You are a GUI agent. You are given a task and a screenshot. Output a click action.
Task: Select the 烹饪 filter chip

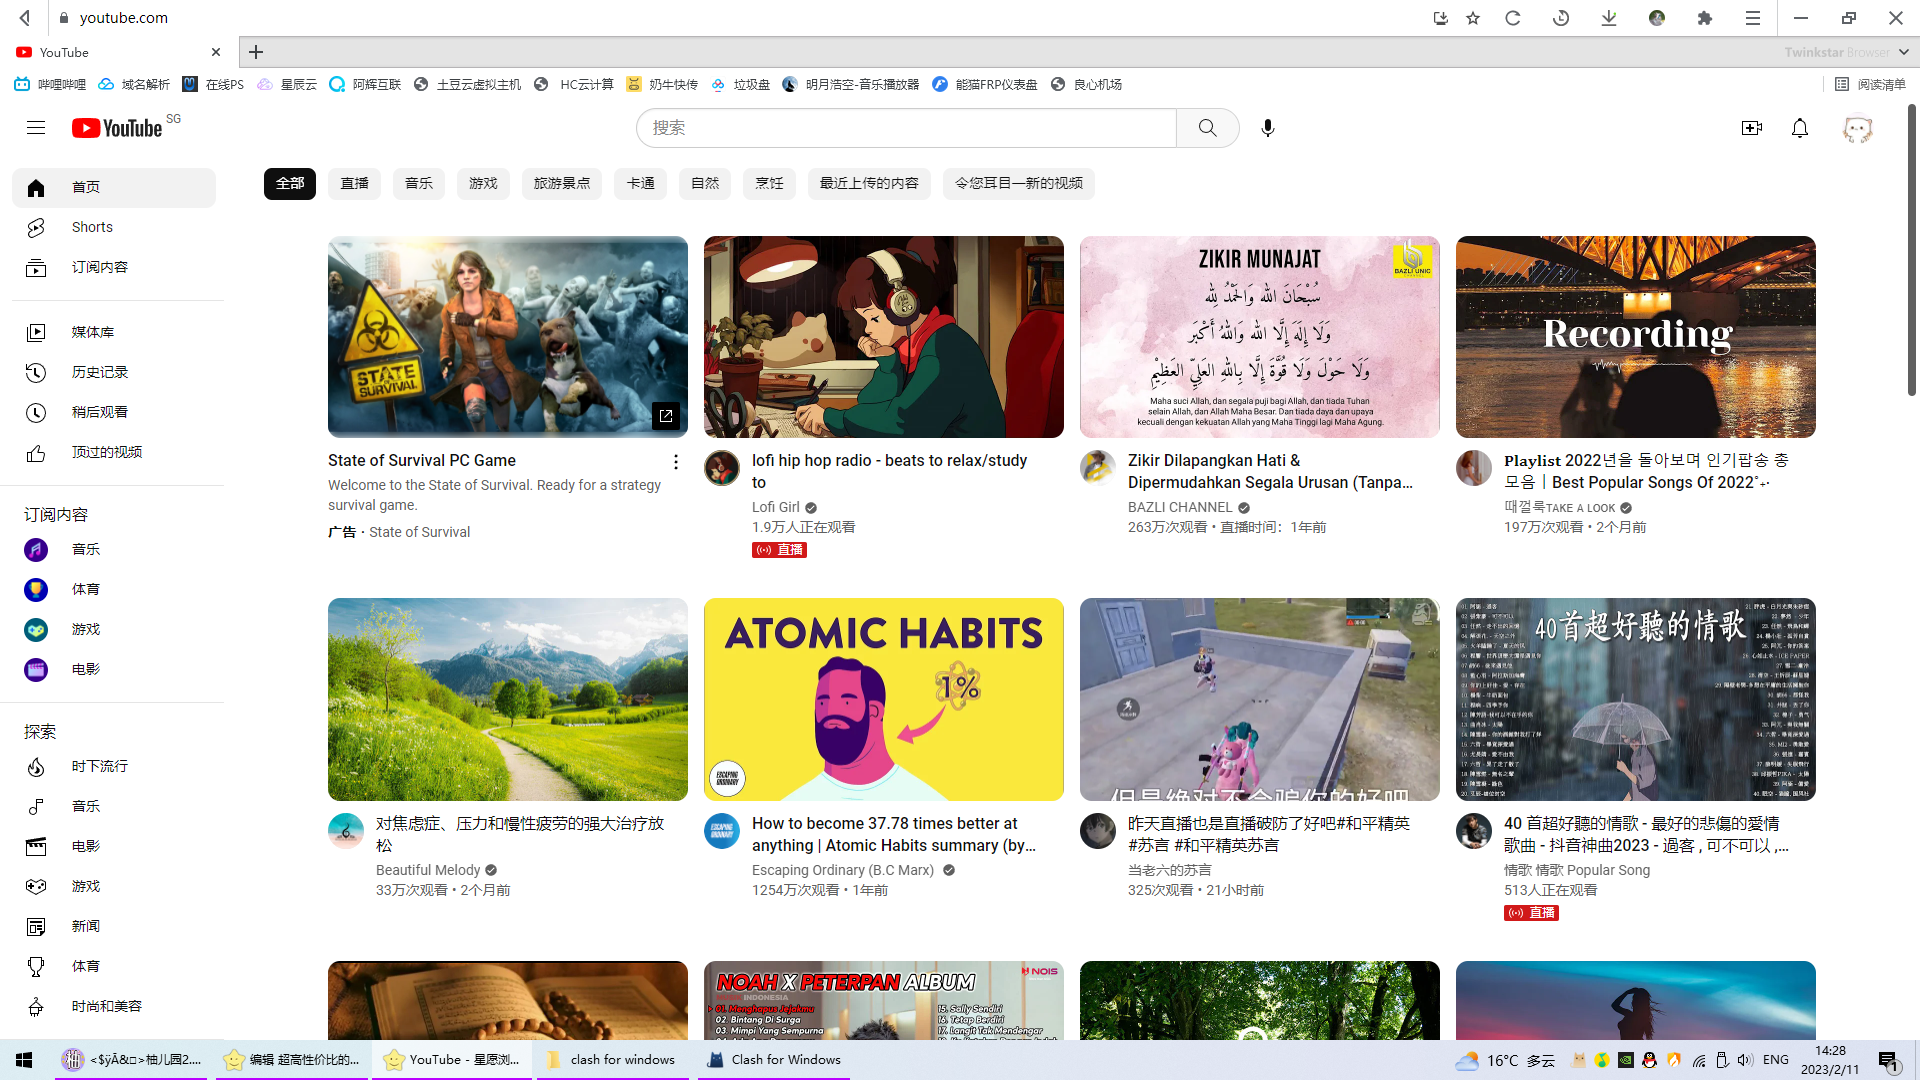coord(770,184)
